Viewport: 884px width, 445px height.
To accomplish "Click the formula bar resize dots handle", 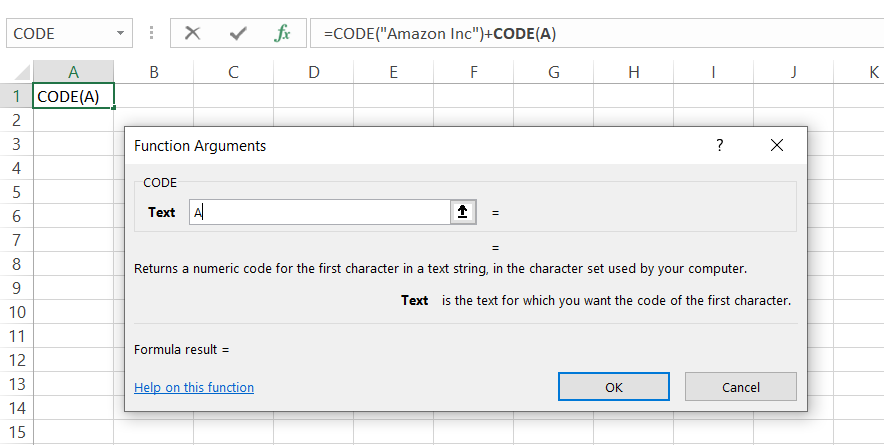I will coord(152,33).
